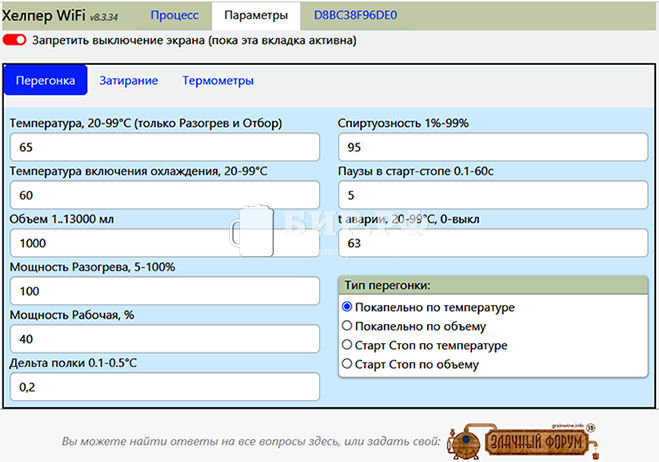Click the version v8.3.34 label

tap(104, 17)
